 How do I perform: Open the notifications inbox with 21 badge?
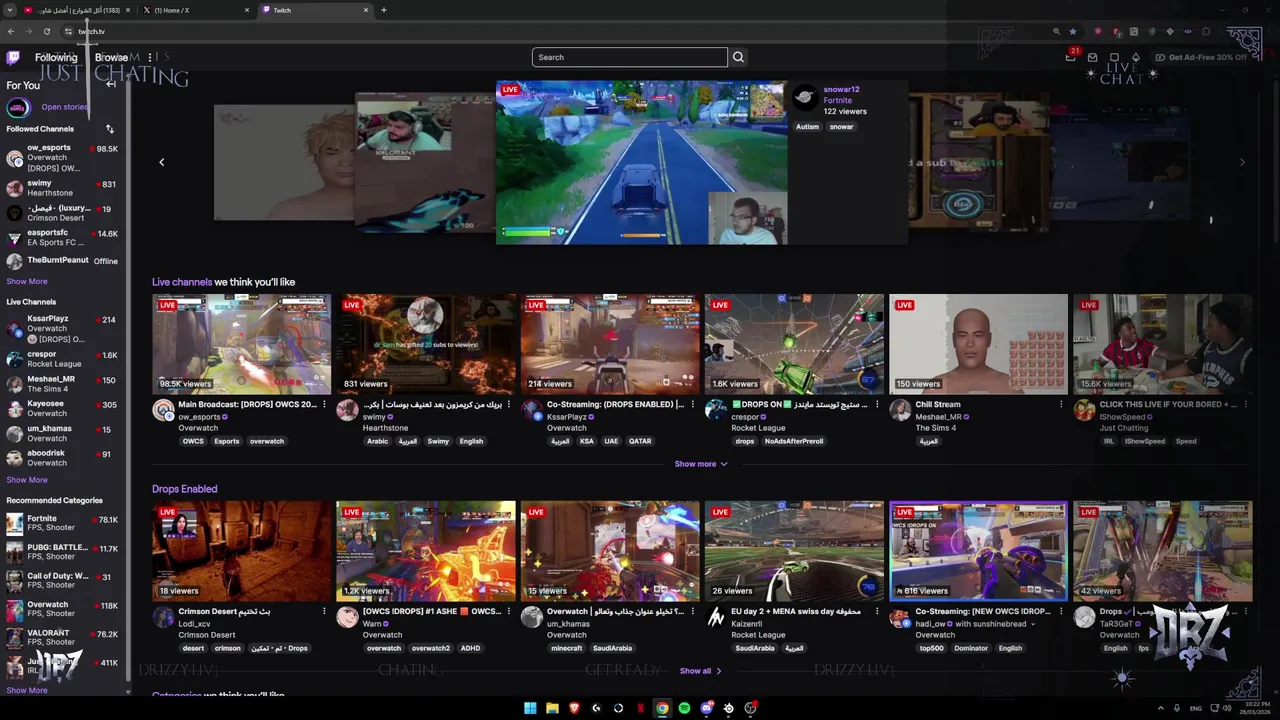(1071, 57)
